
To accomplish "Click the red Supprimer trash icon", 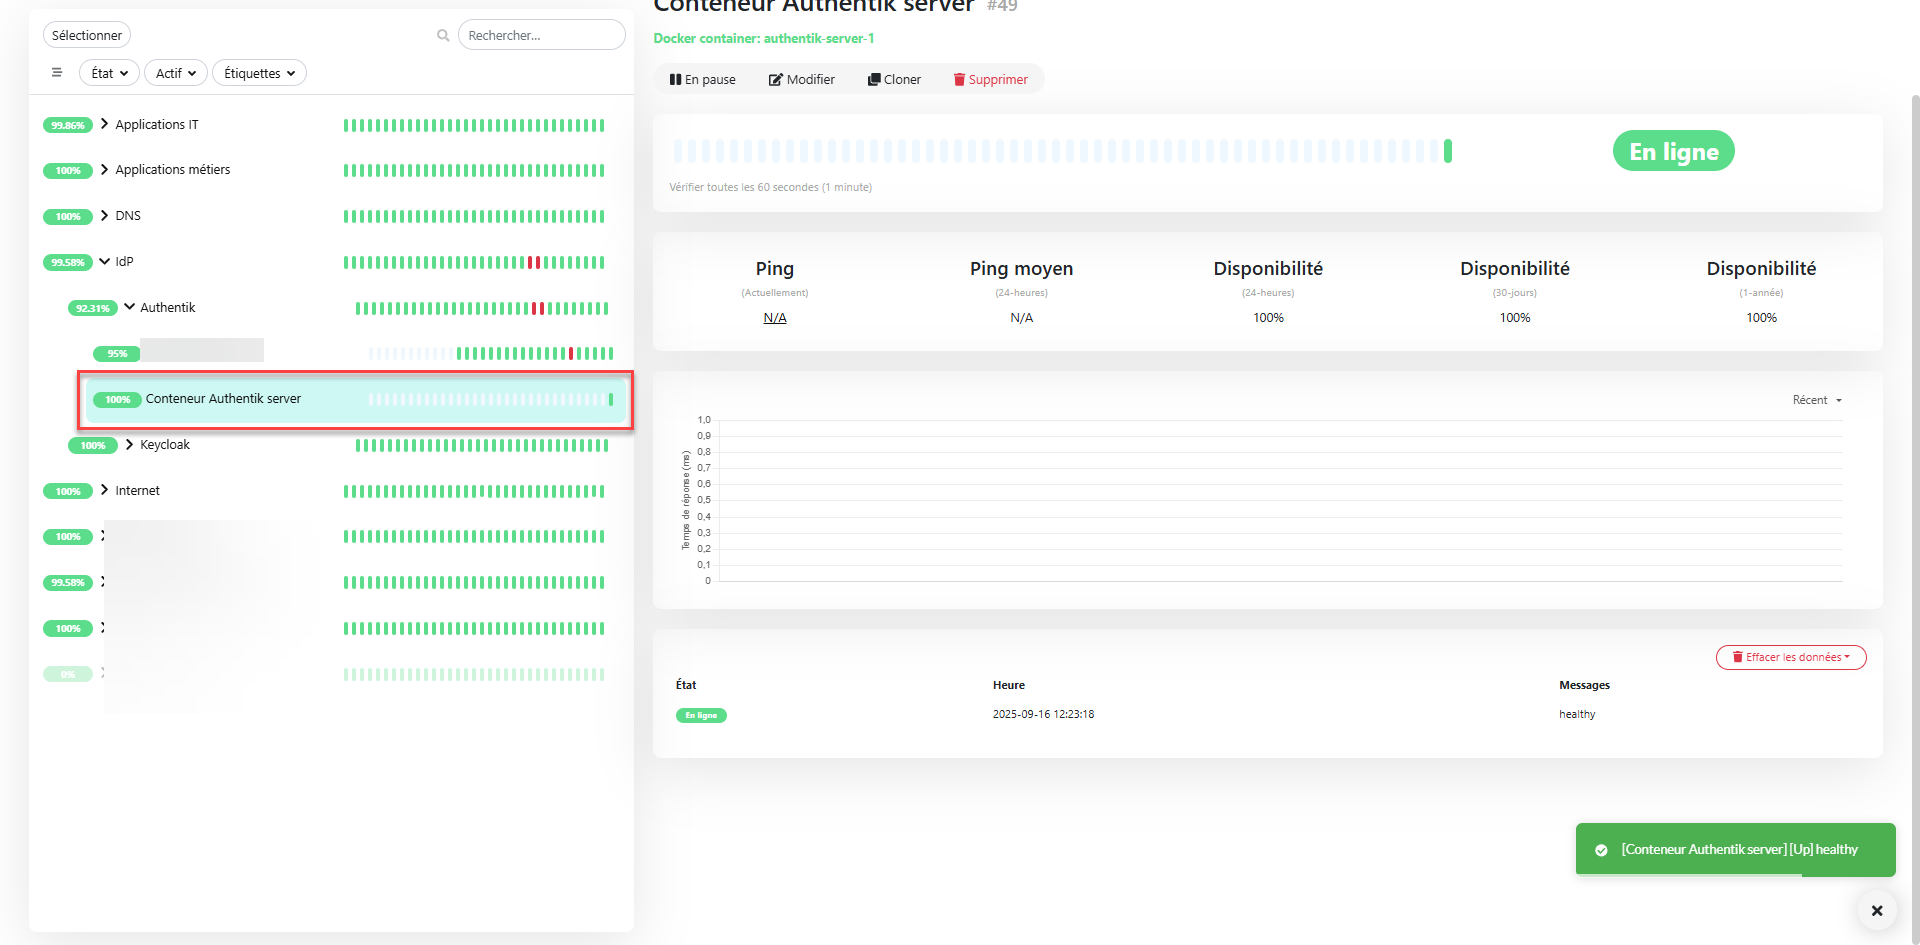I will pos(959,80).
